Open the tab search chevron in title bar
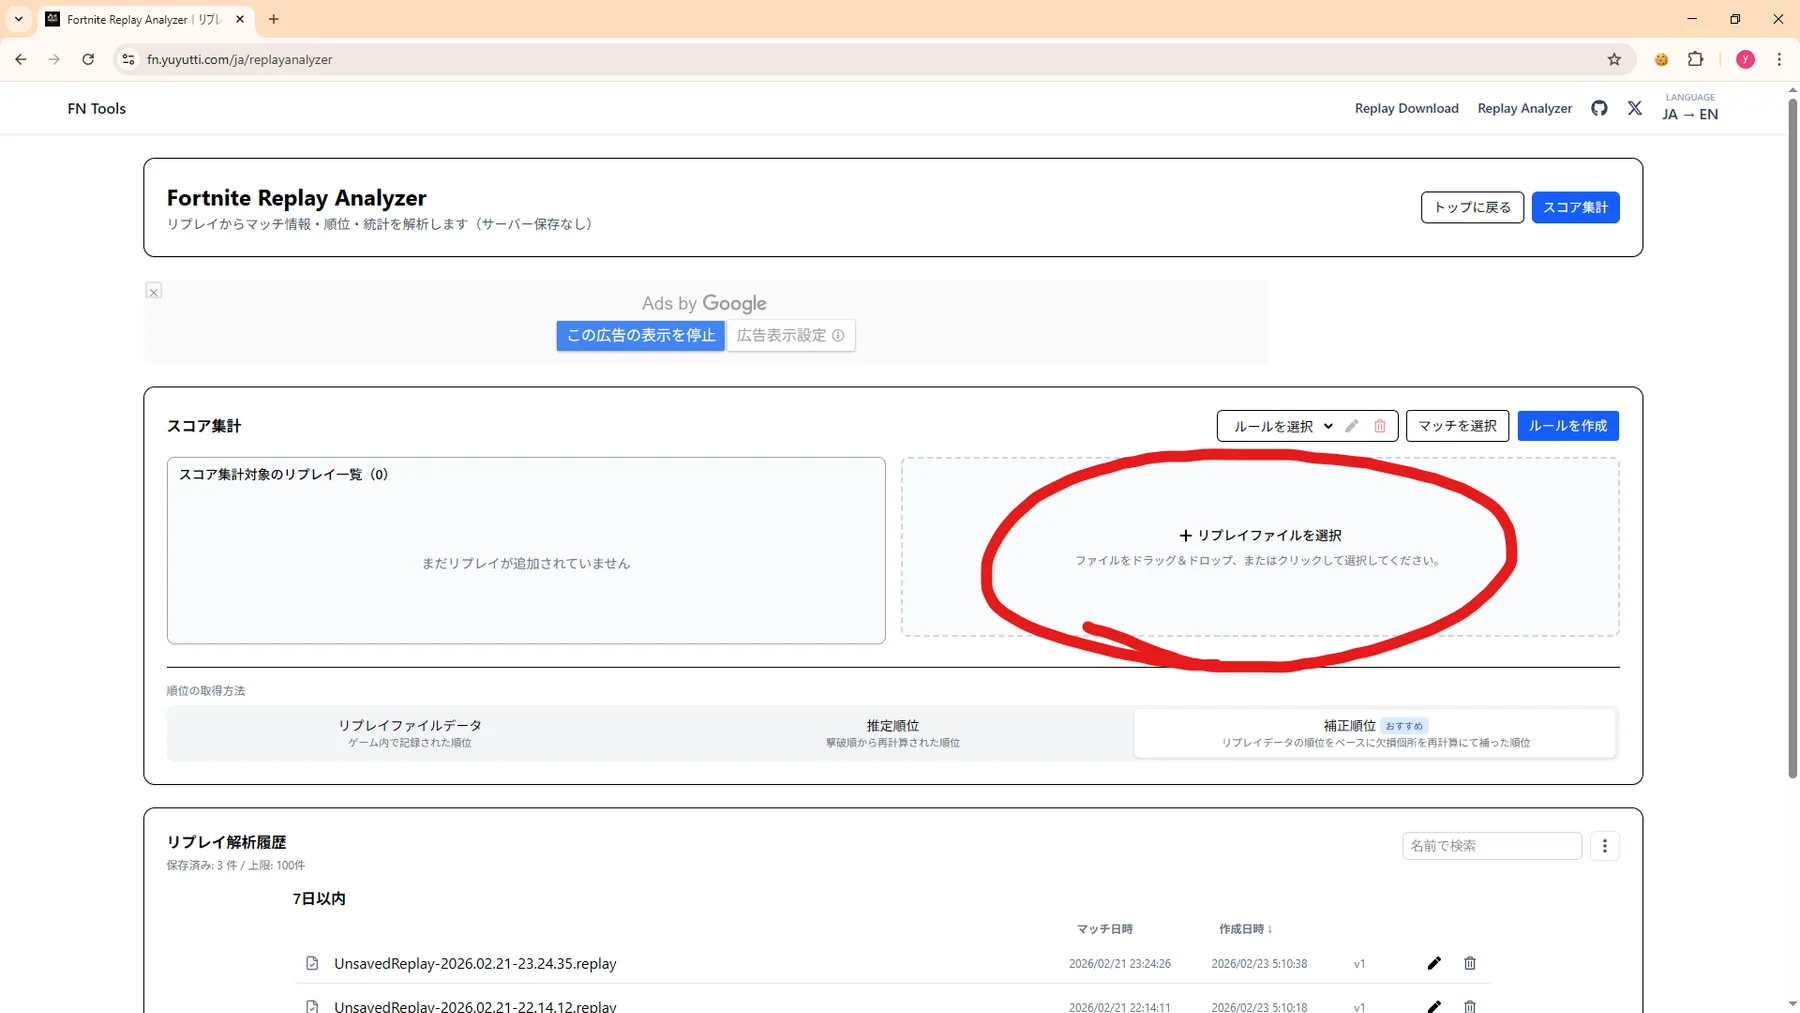 pos(19,19)
